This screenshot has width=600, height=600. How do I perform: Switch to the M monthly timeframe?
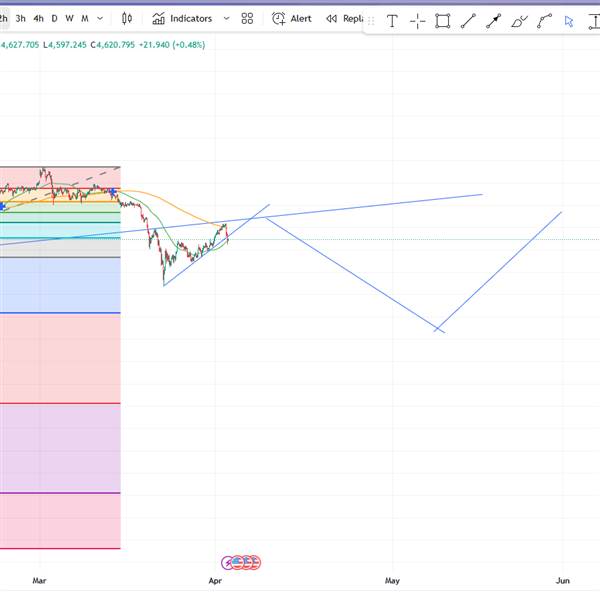(x=85, y=18)
